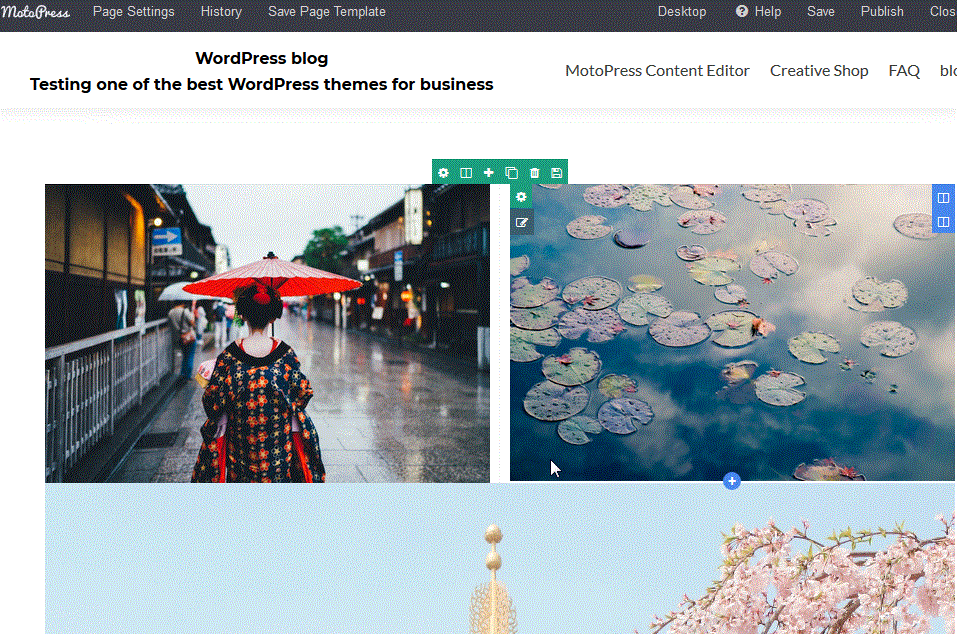Open settings gear of the lily pad image
The image size is (957, 634).
(521, 196)
